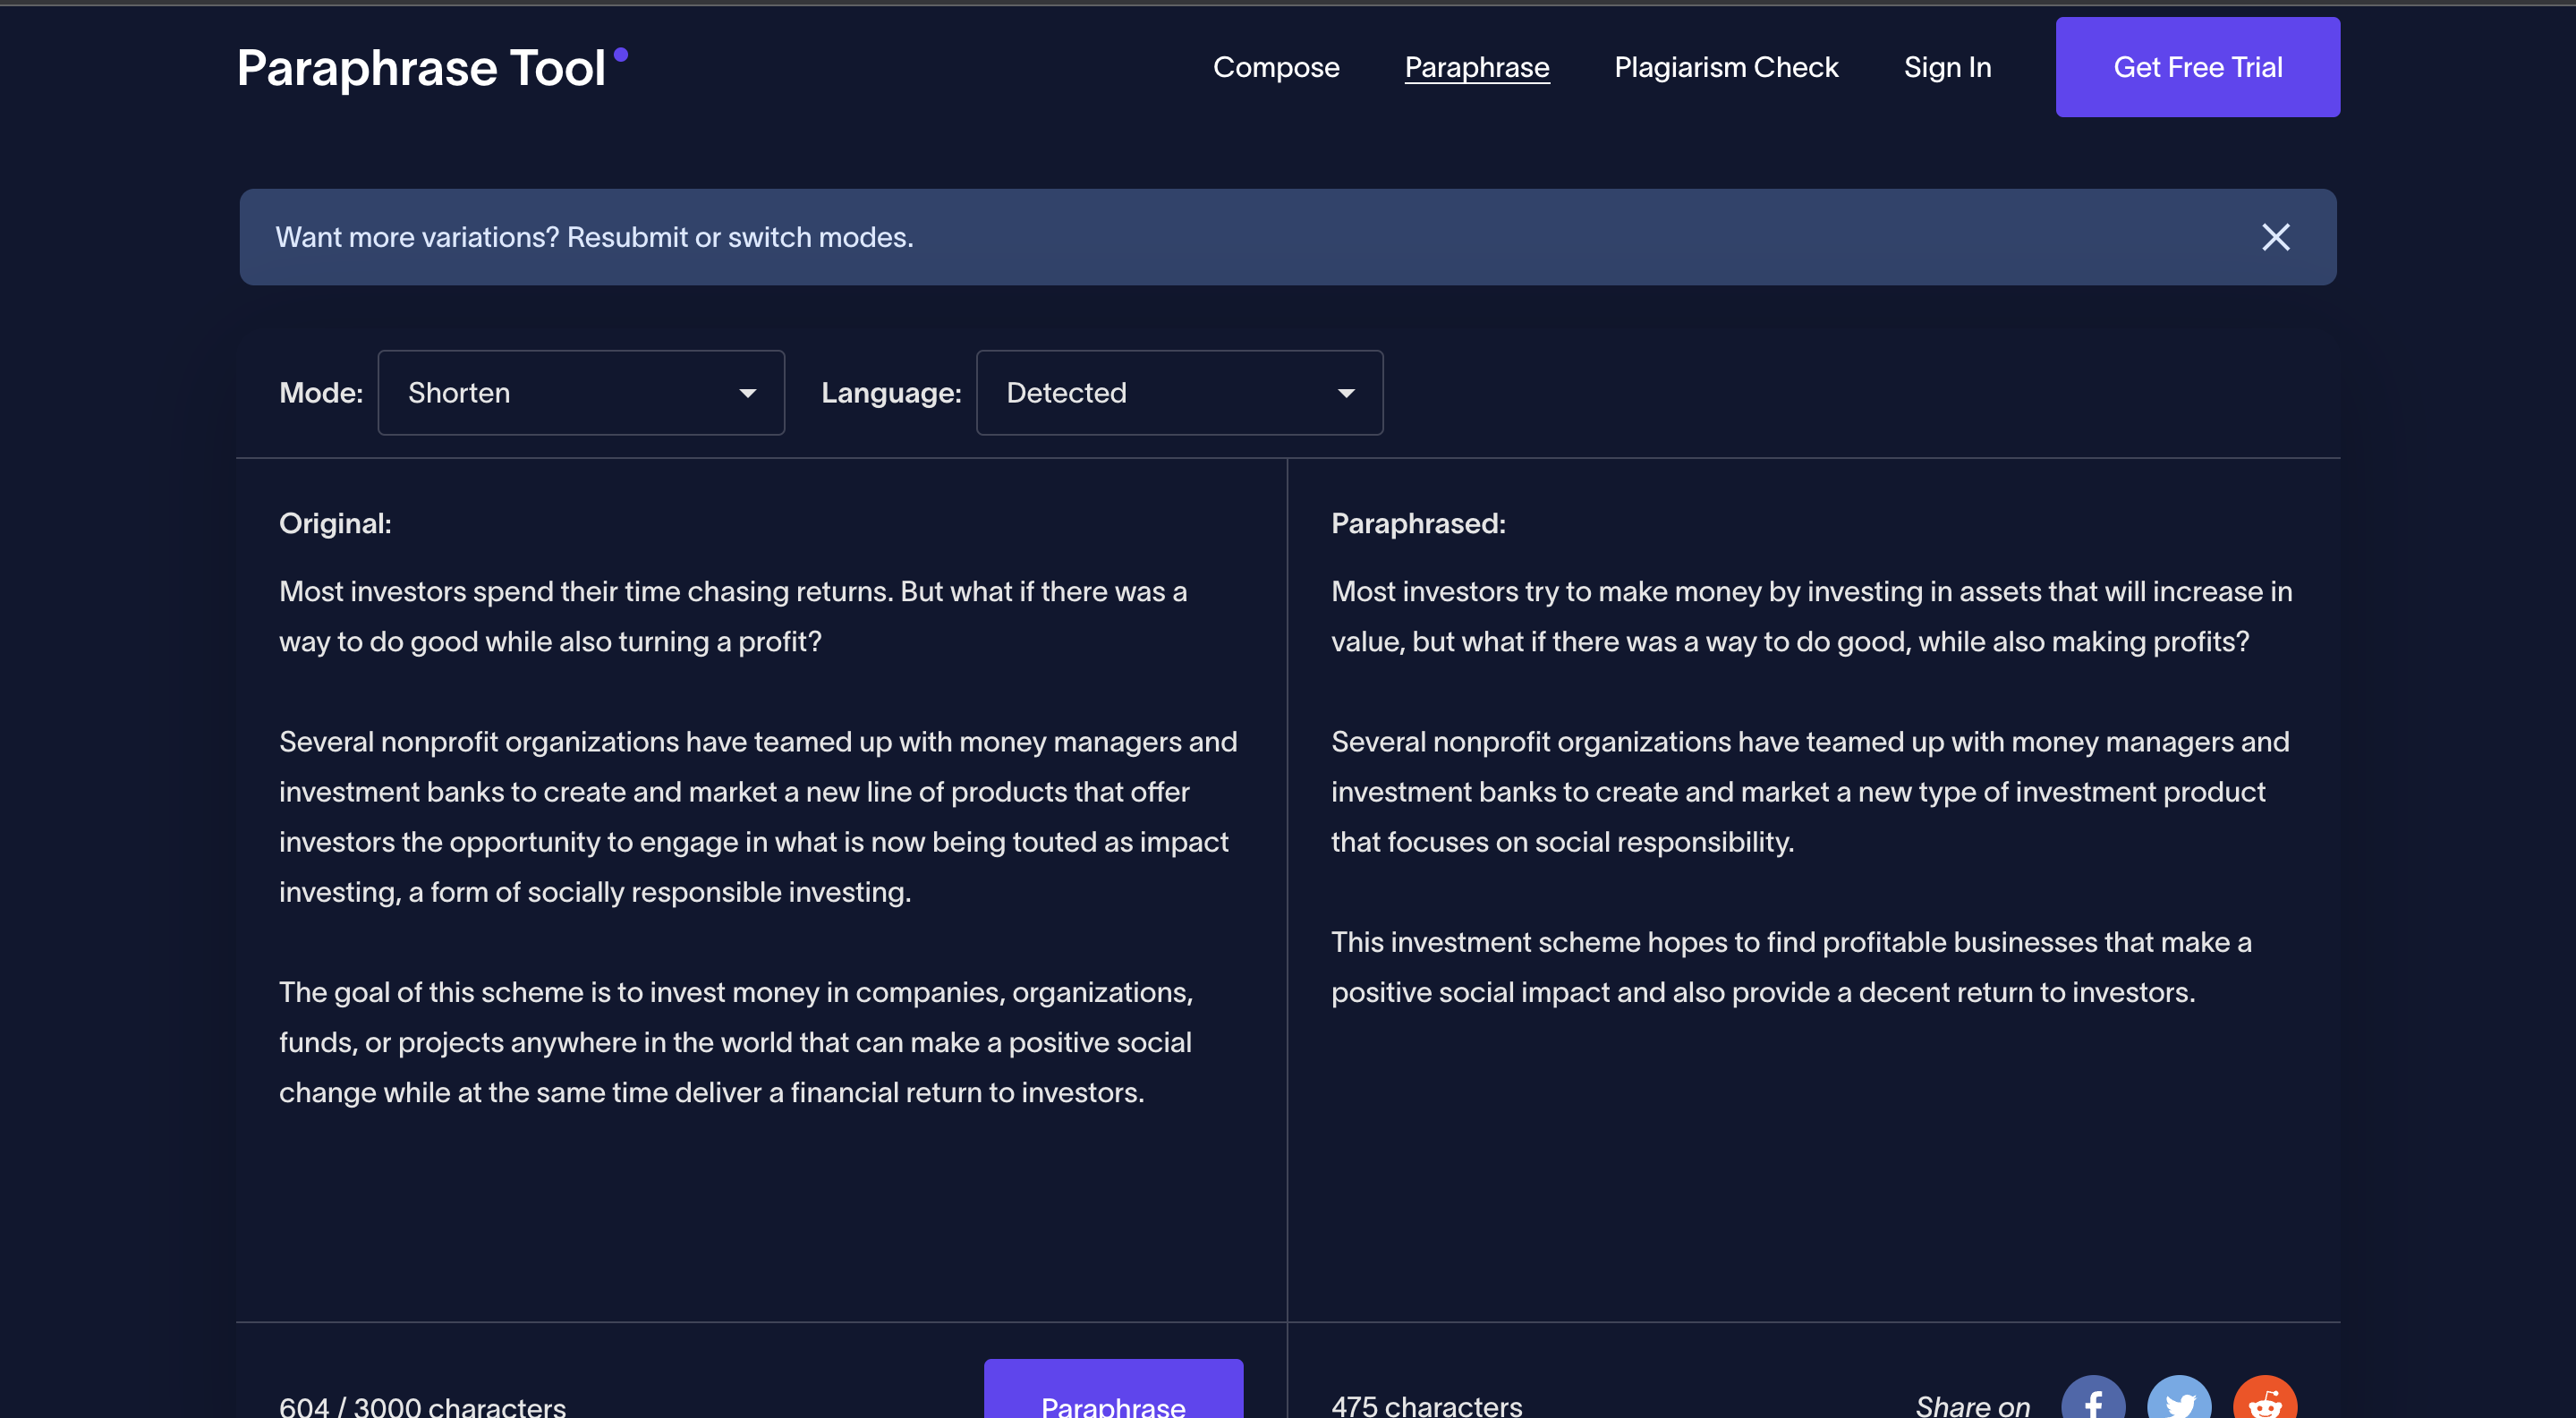Click the purple Paraphrase submit button
Image resolution: width=2576 pixels, height=1418 pixels.
click(1114, 1390)
